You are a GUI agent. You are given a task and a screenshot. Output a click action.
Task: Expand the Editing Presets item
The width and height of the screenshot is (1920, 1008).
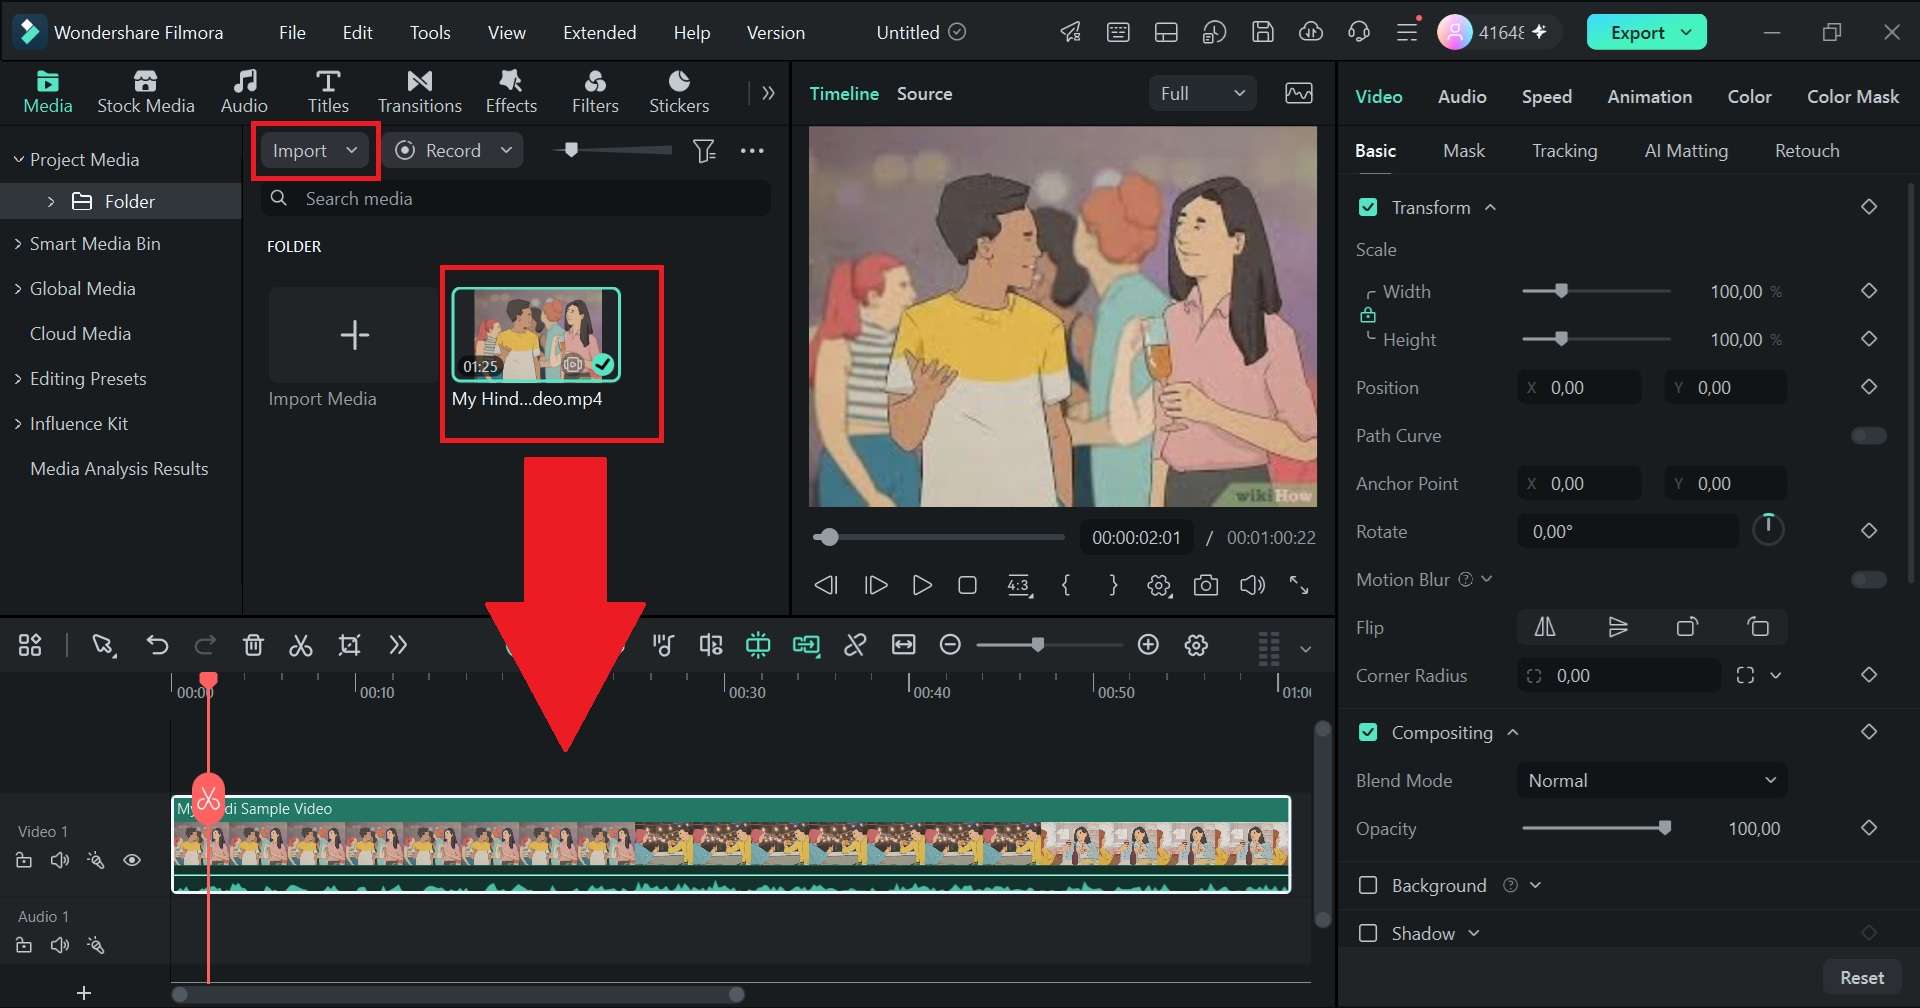click(18, 378)
